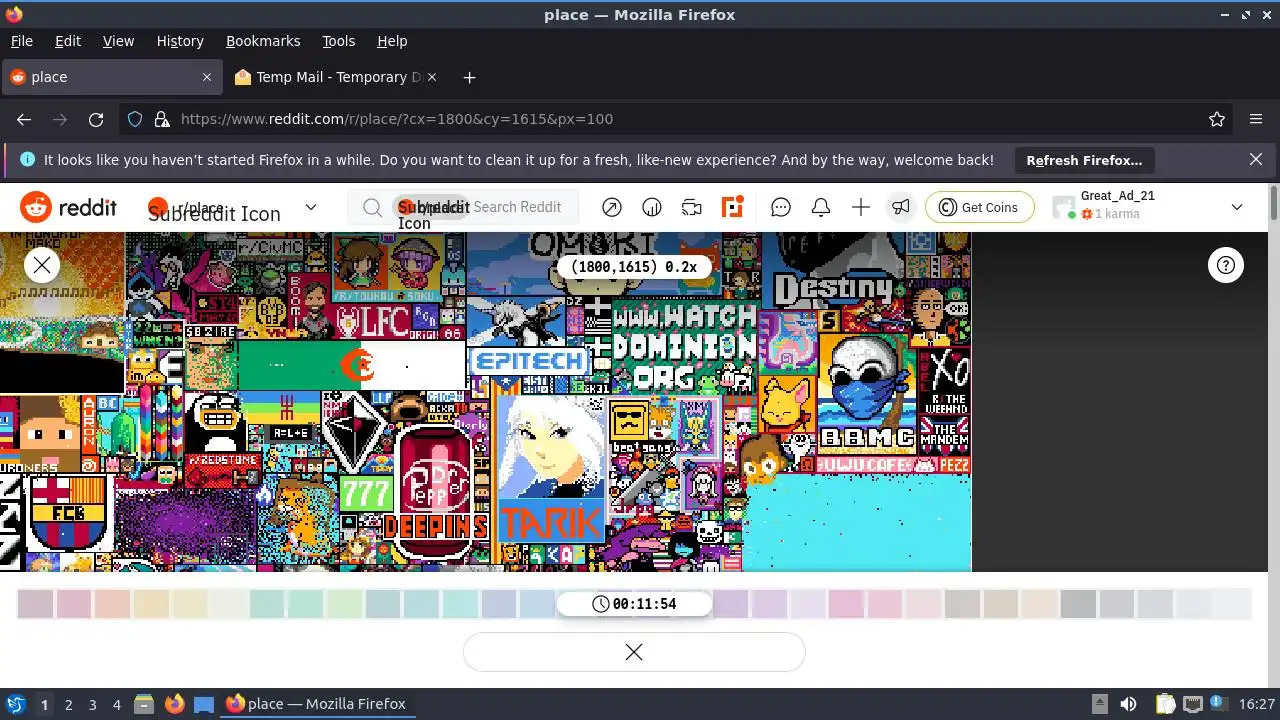Click the info icon in notification bar
The height and width of the screenshot is (720, 1280).
tap(27, 159)
